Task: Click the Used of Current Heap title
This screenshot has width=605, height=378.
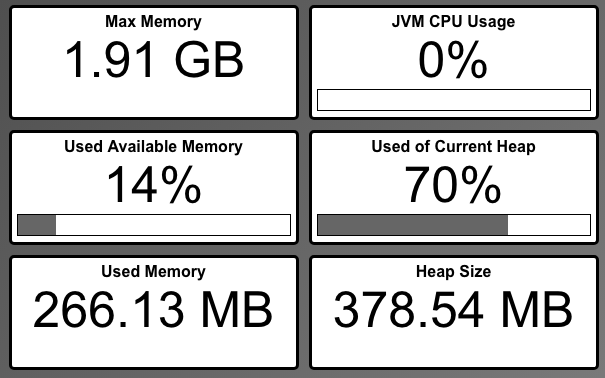Action: [x=453, y=147]
